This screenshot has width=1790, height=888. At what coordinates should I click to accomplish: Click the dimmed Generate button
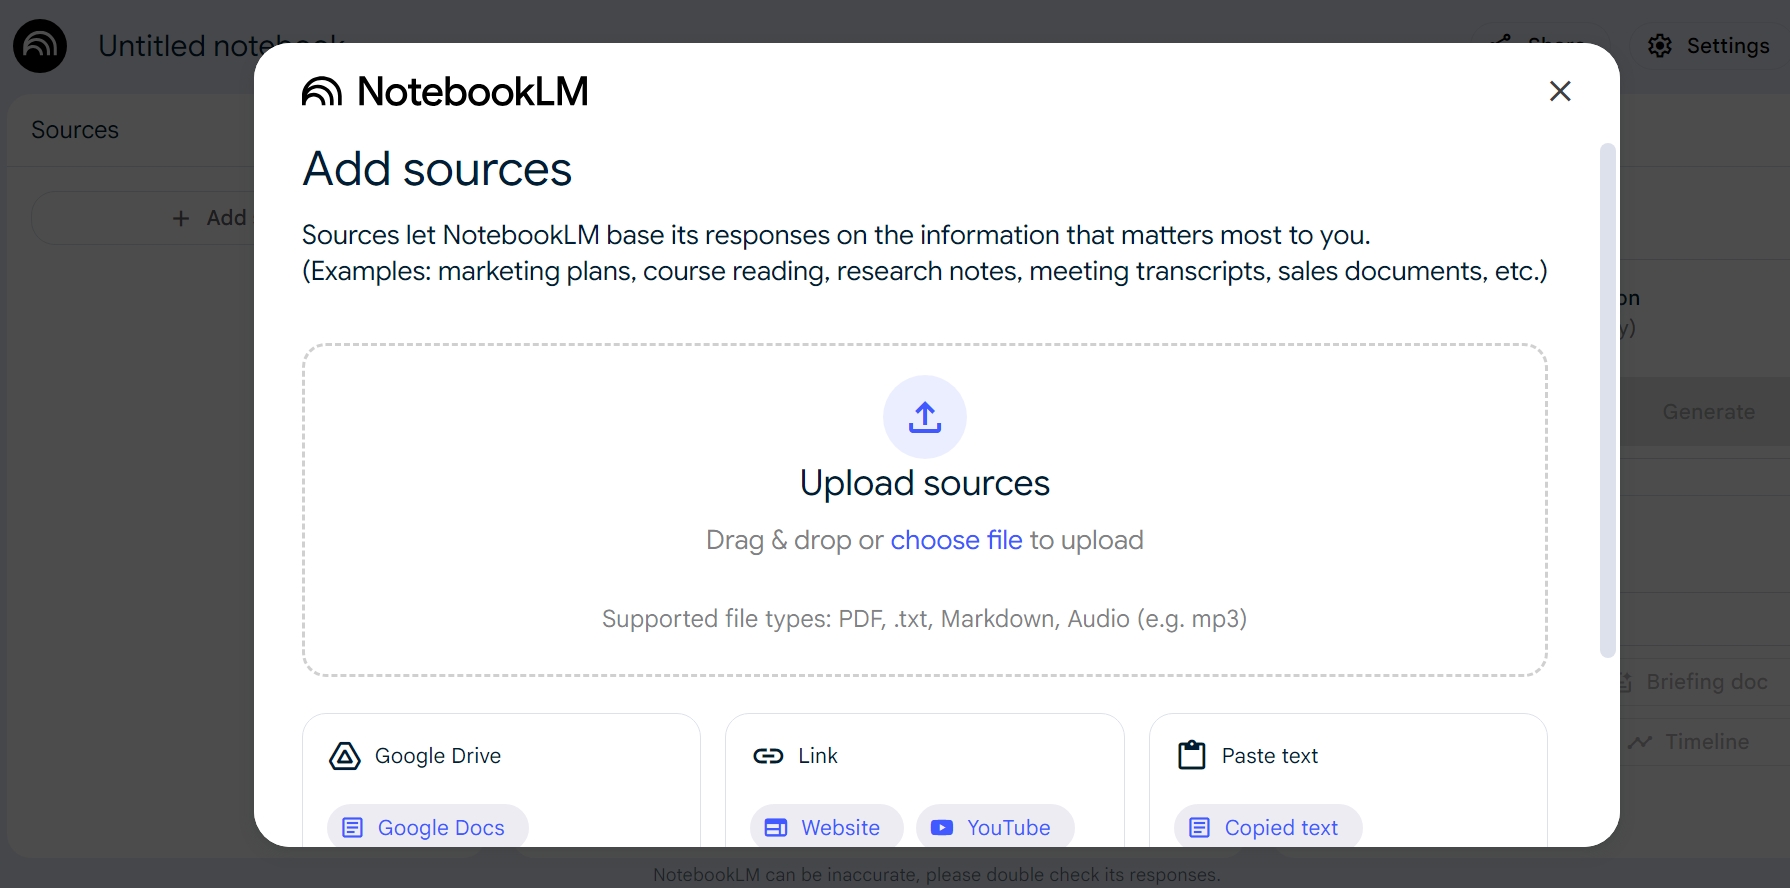(1708, 412)
